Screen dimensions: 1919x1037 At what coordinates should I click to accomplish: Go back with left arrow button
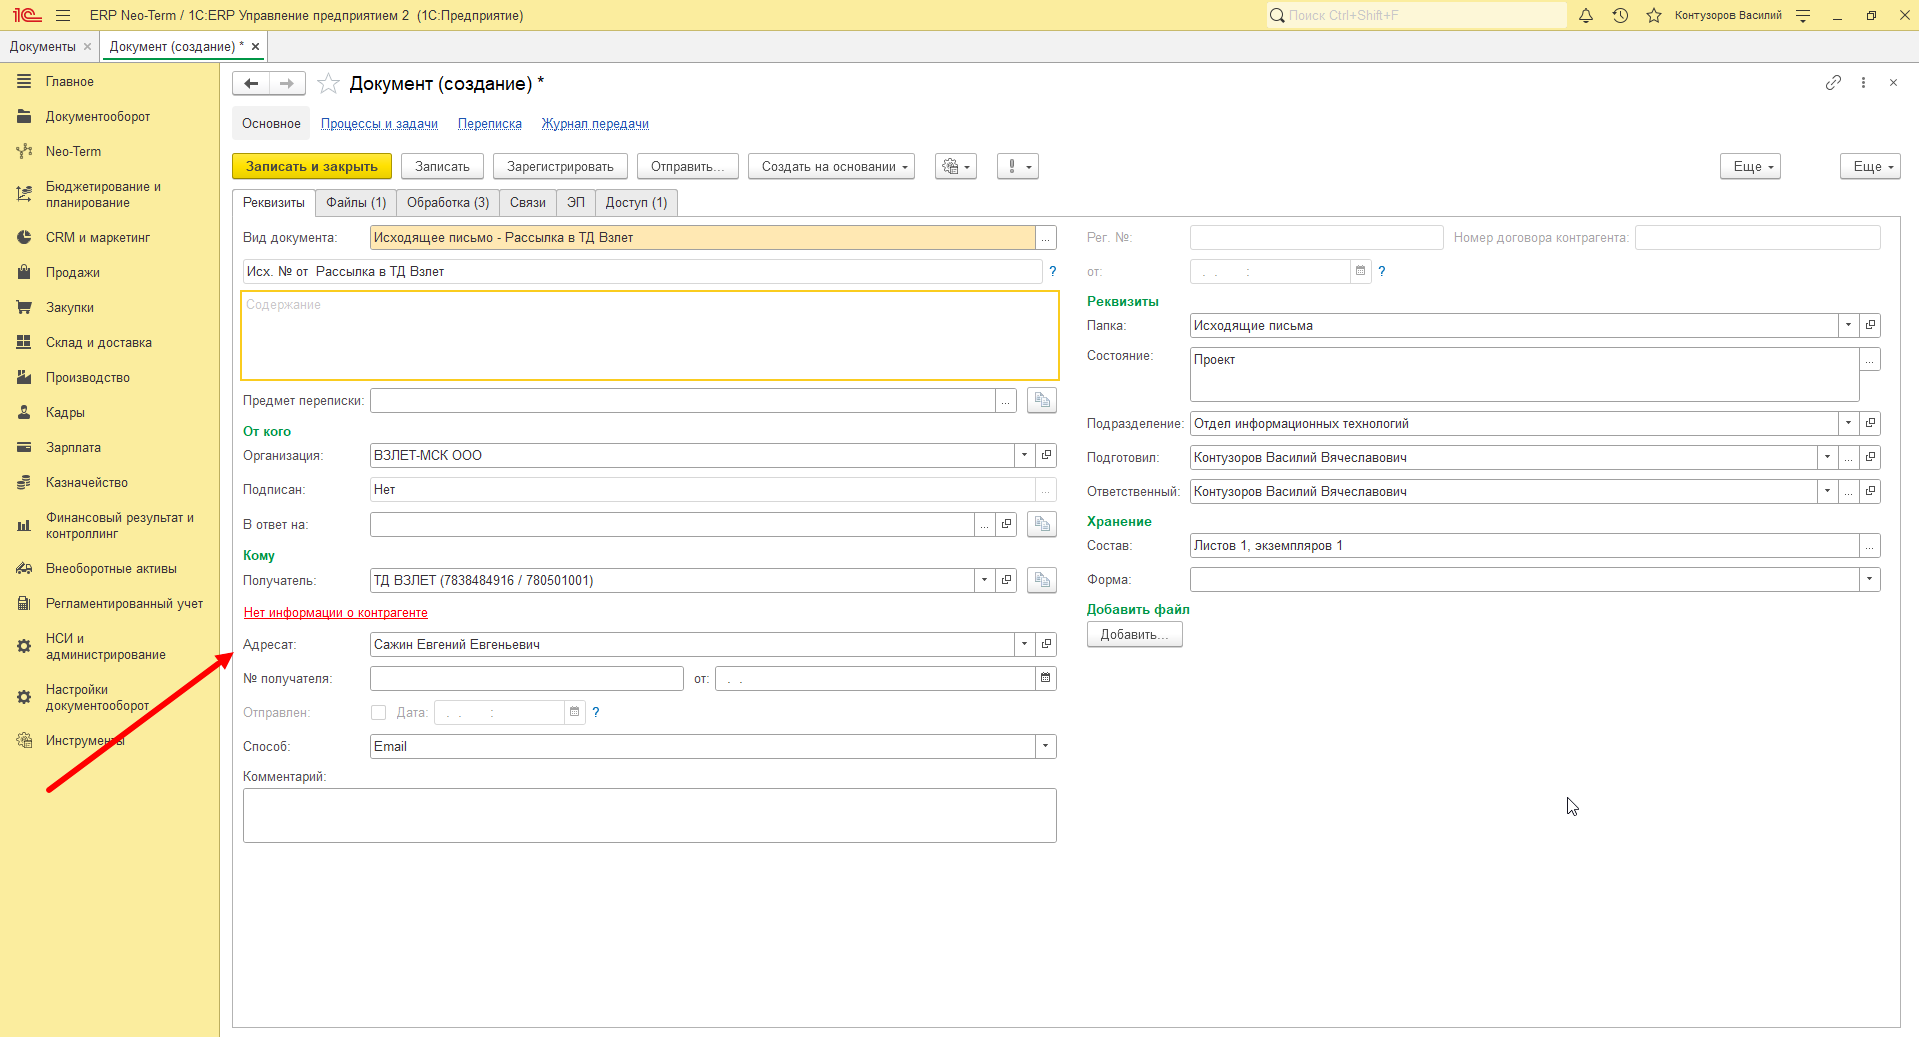pos(251,84)
